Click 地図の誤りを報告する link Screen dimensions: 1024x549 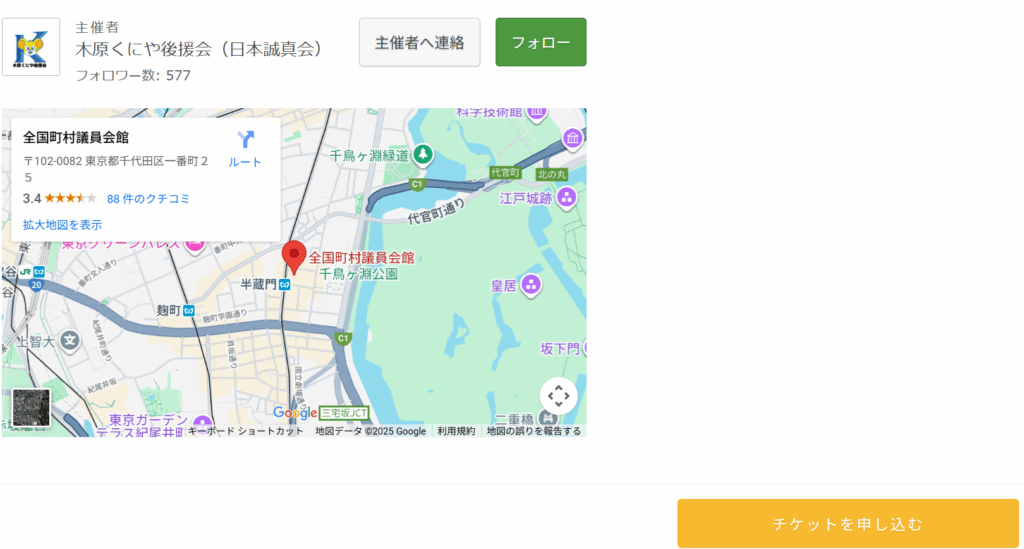[x=533, y=431]
